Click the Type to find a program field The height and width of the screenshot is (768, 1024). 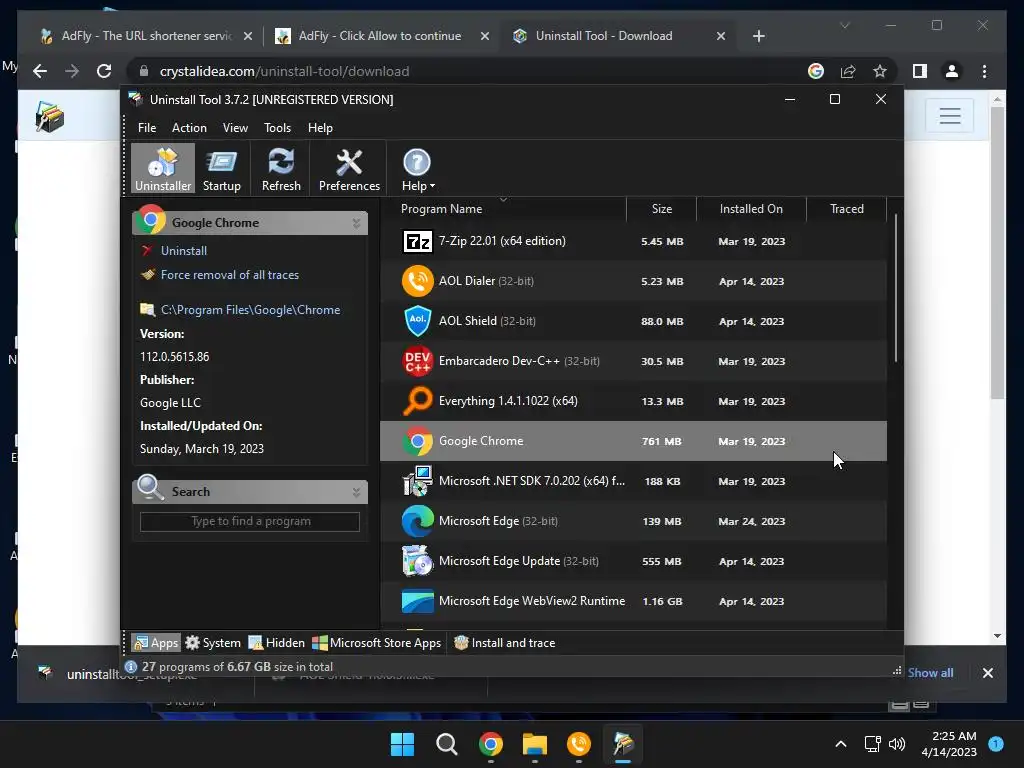(x=250, y=521)
